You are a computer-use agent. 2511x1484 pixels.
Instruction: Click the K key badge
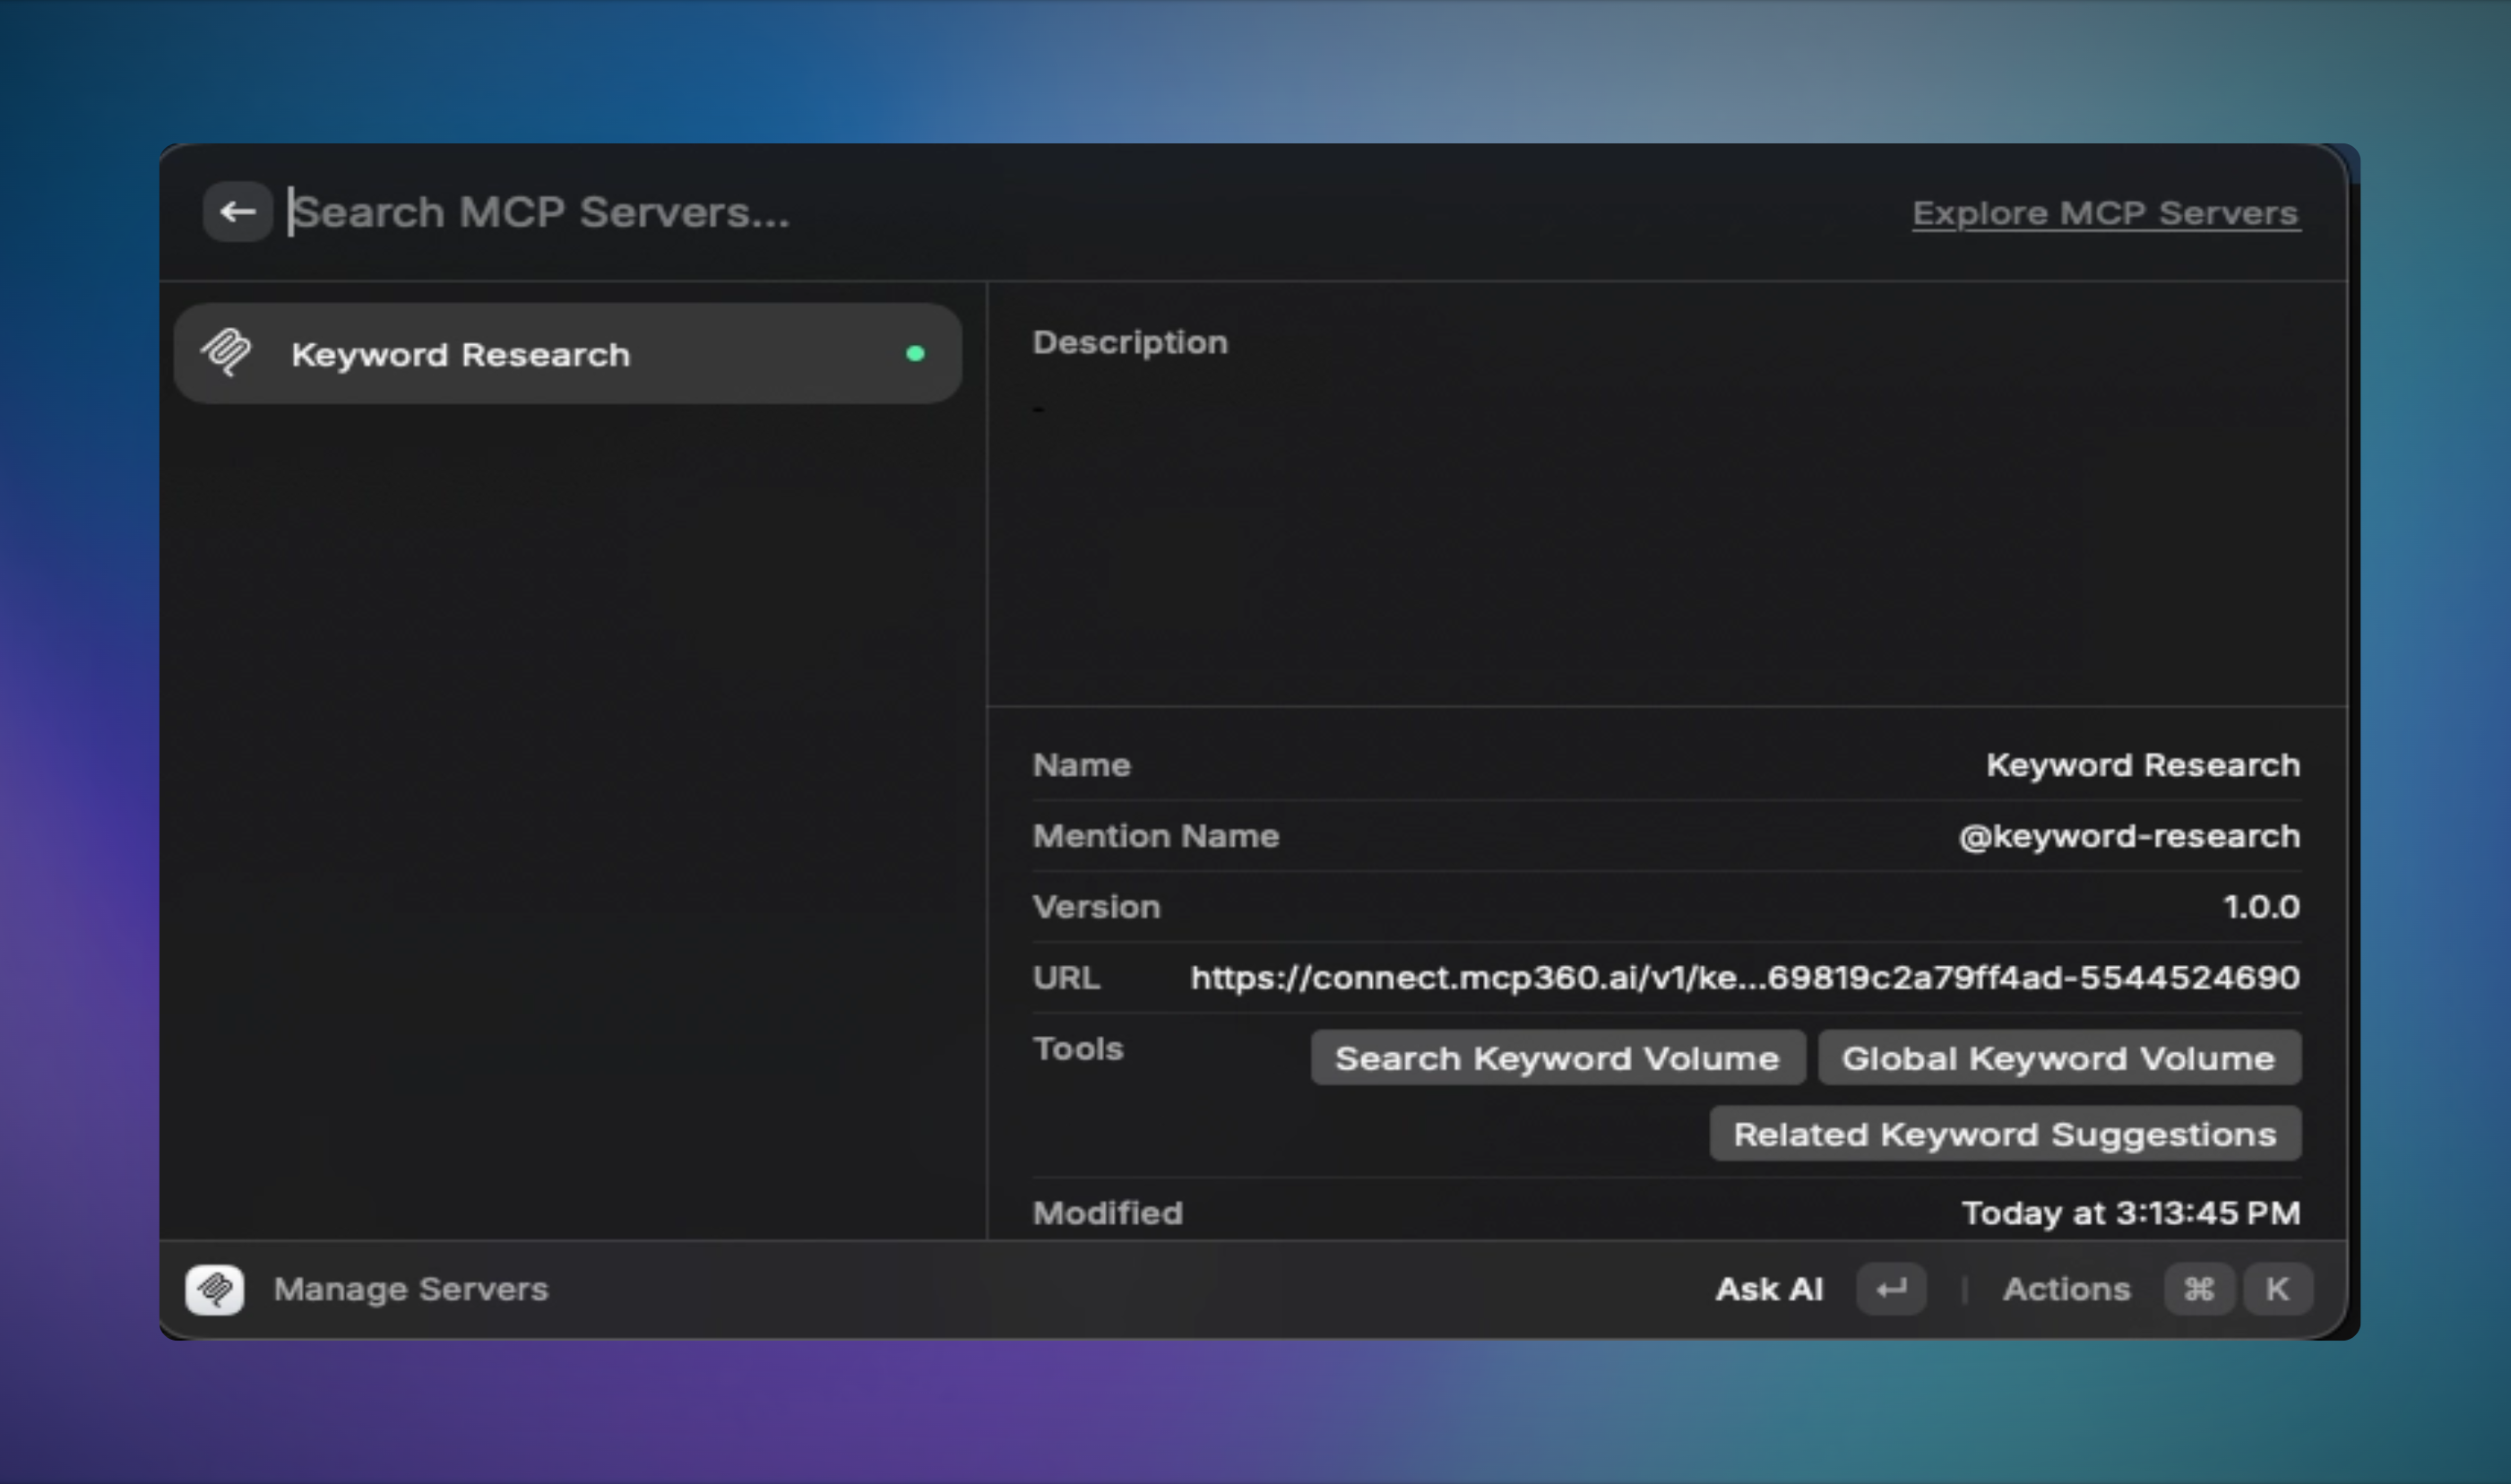2277,1289
